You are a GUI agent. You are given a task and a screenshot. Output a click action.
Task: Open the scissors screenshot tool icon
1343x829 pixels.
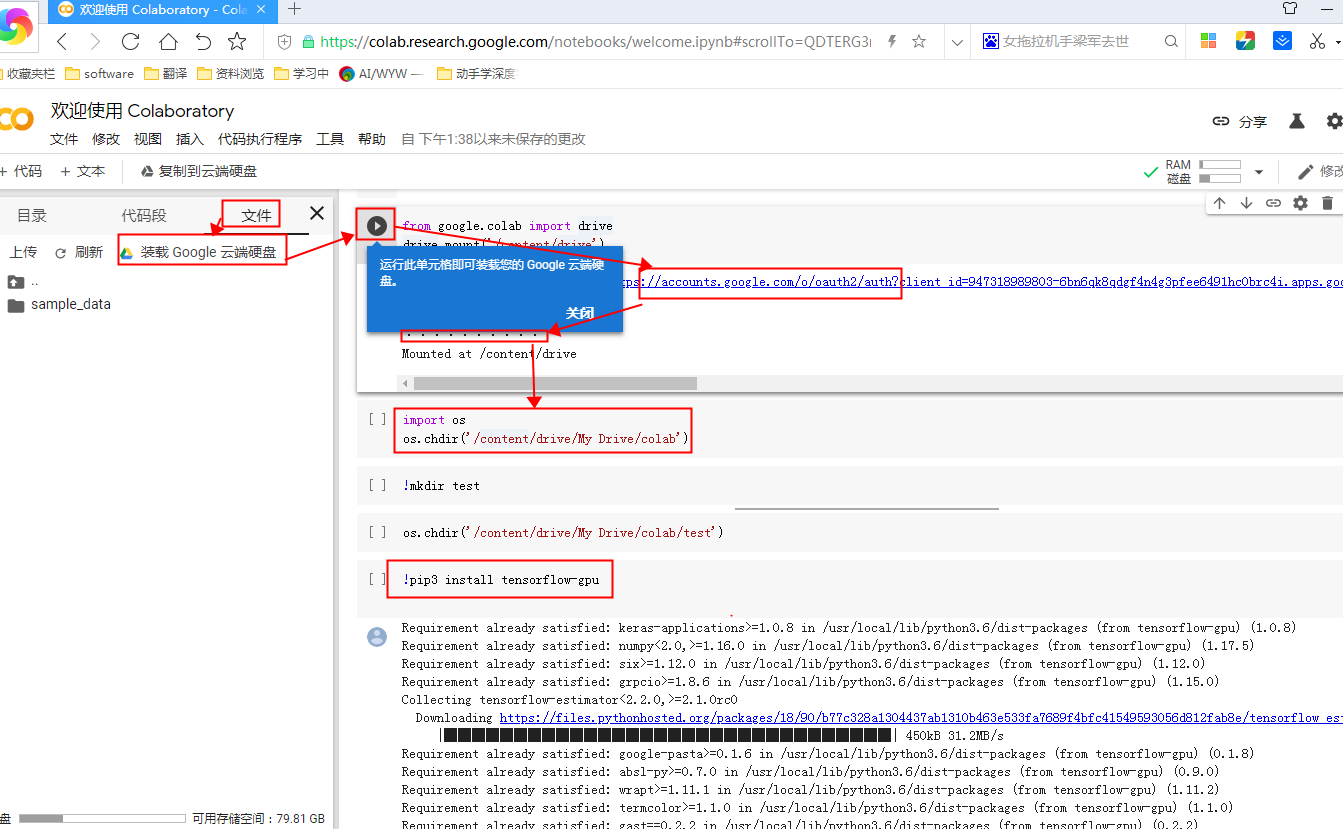1318,41
